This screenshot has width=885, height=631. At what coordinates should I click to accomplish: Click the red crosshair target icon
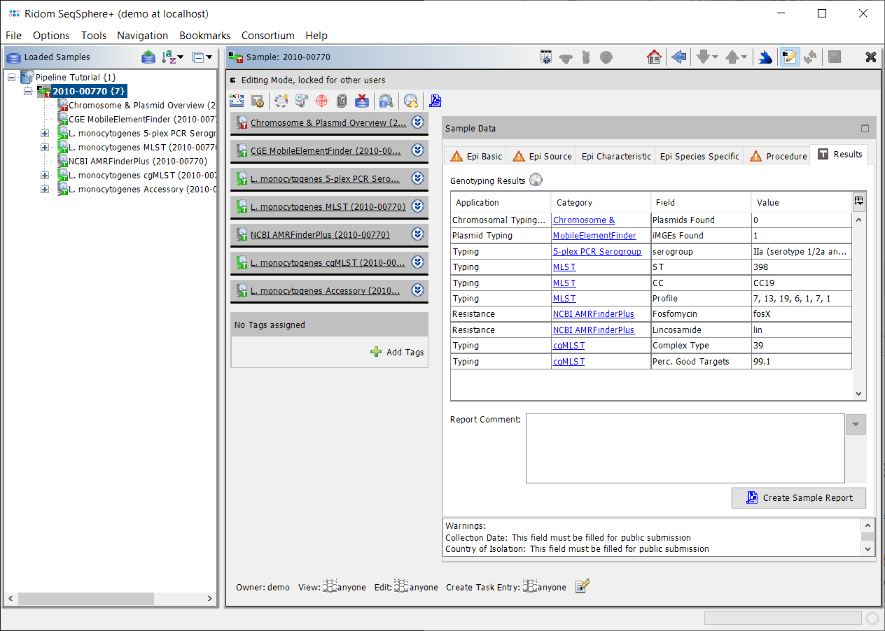click(x=320, y=100)
